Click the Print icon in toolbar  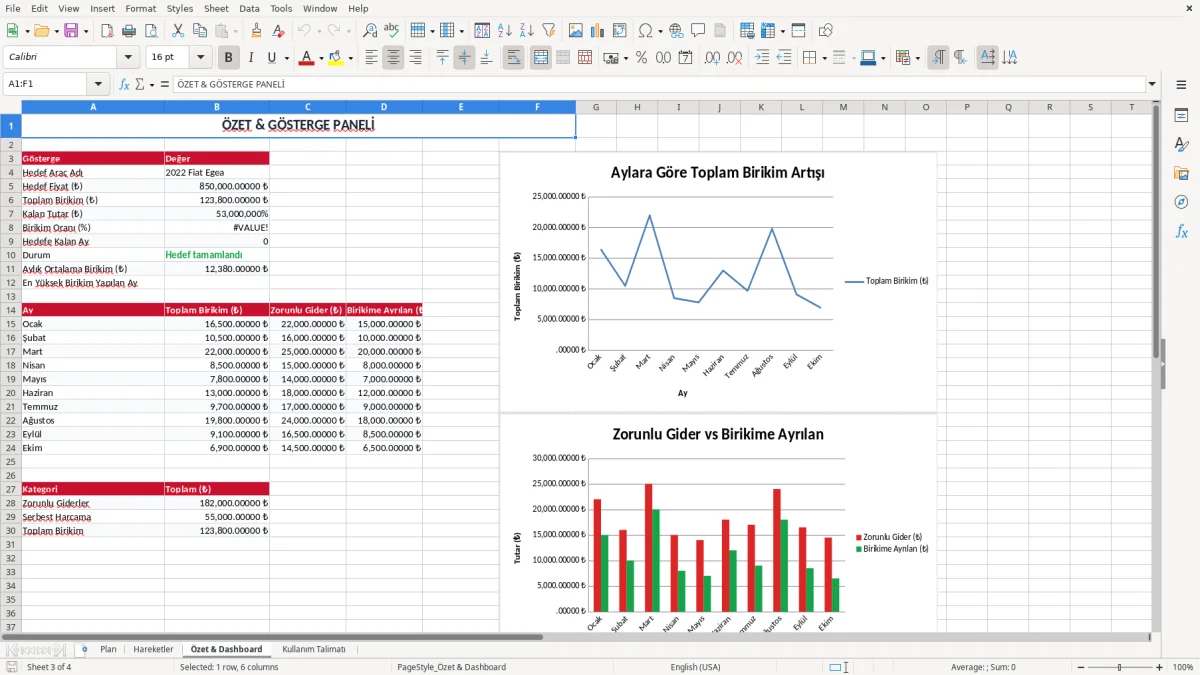coord(129,31)
